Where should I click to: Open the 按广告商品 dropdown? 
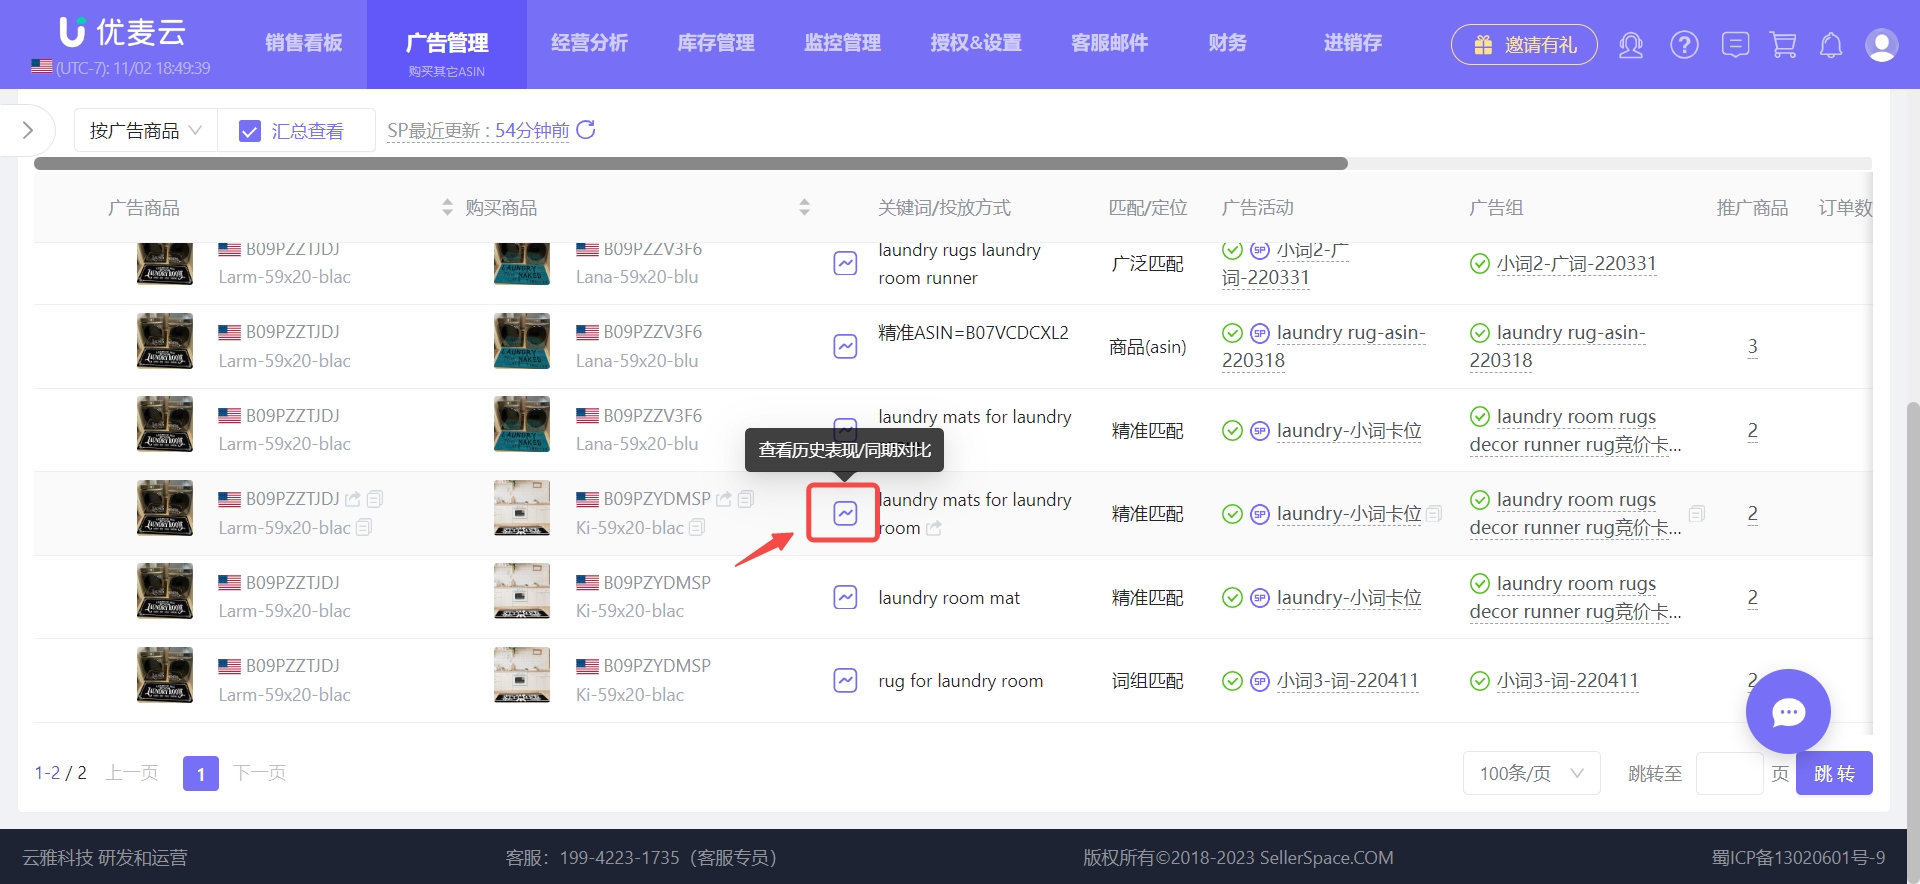click(x=145, y=131)
